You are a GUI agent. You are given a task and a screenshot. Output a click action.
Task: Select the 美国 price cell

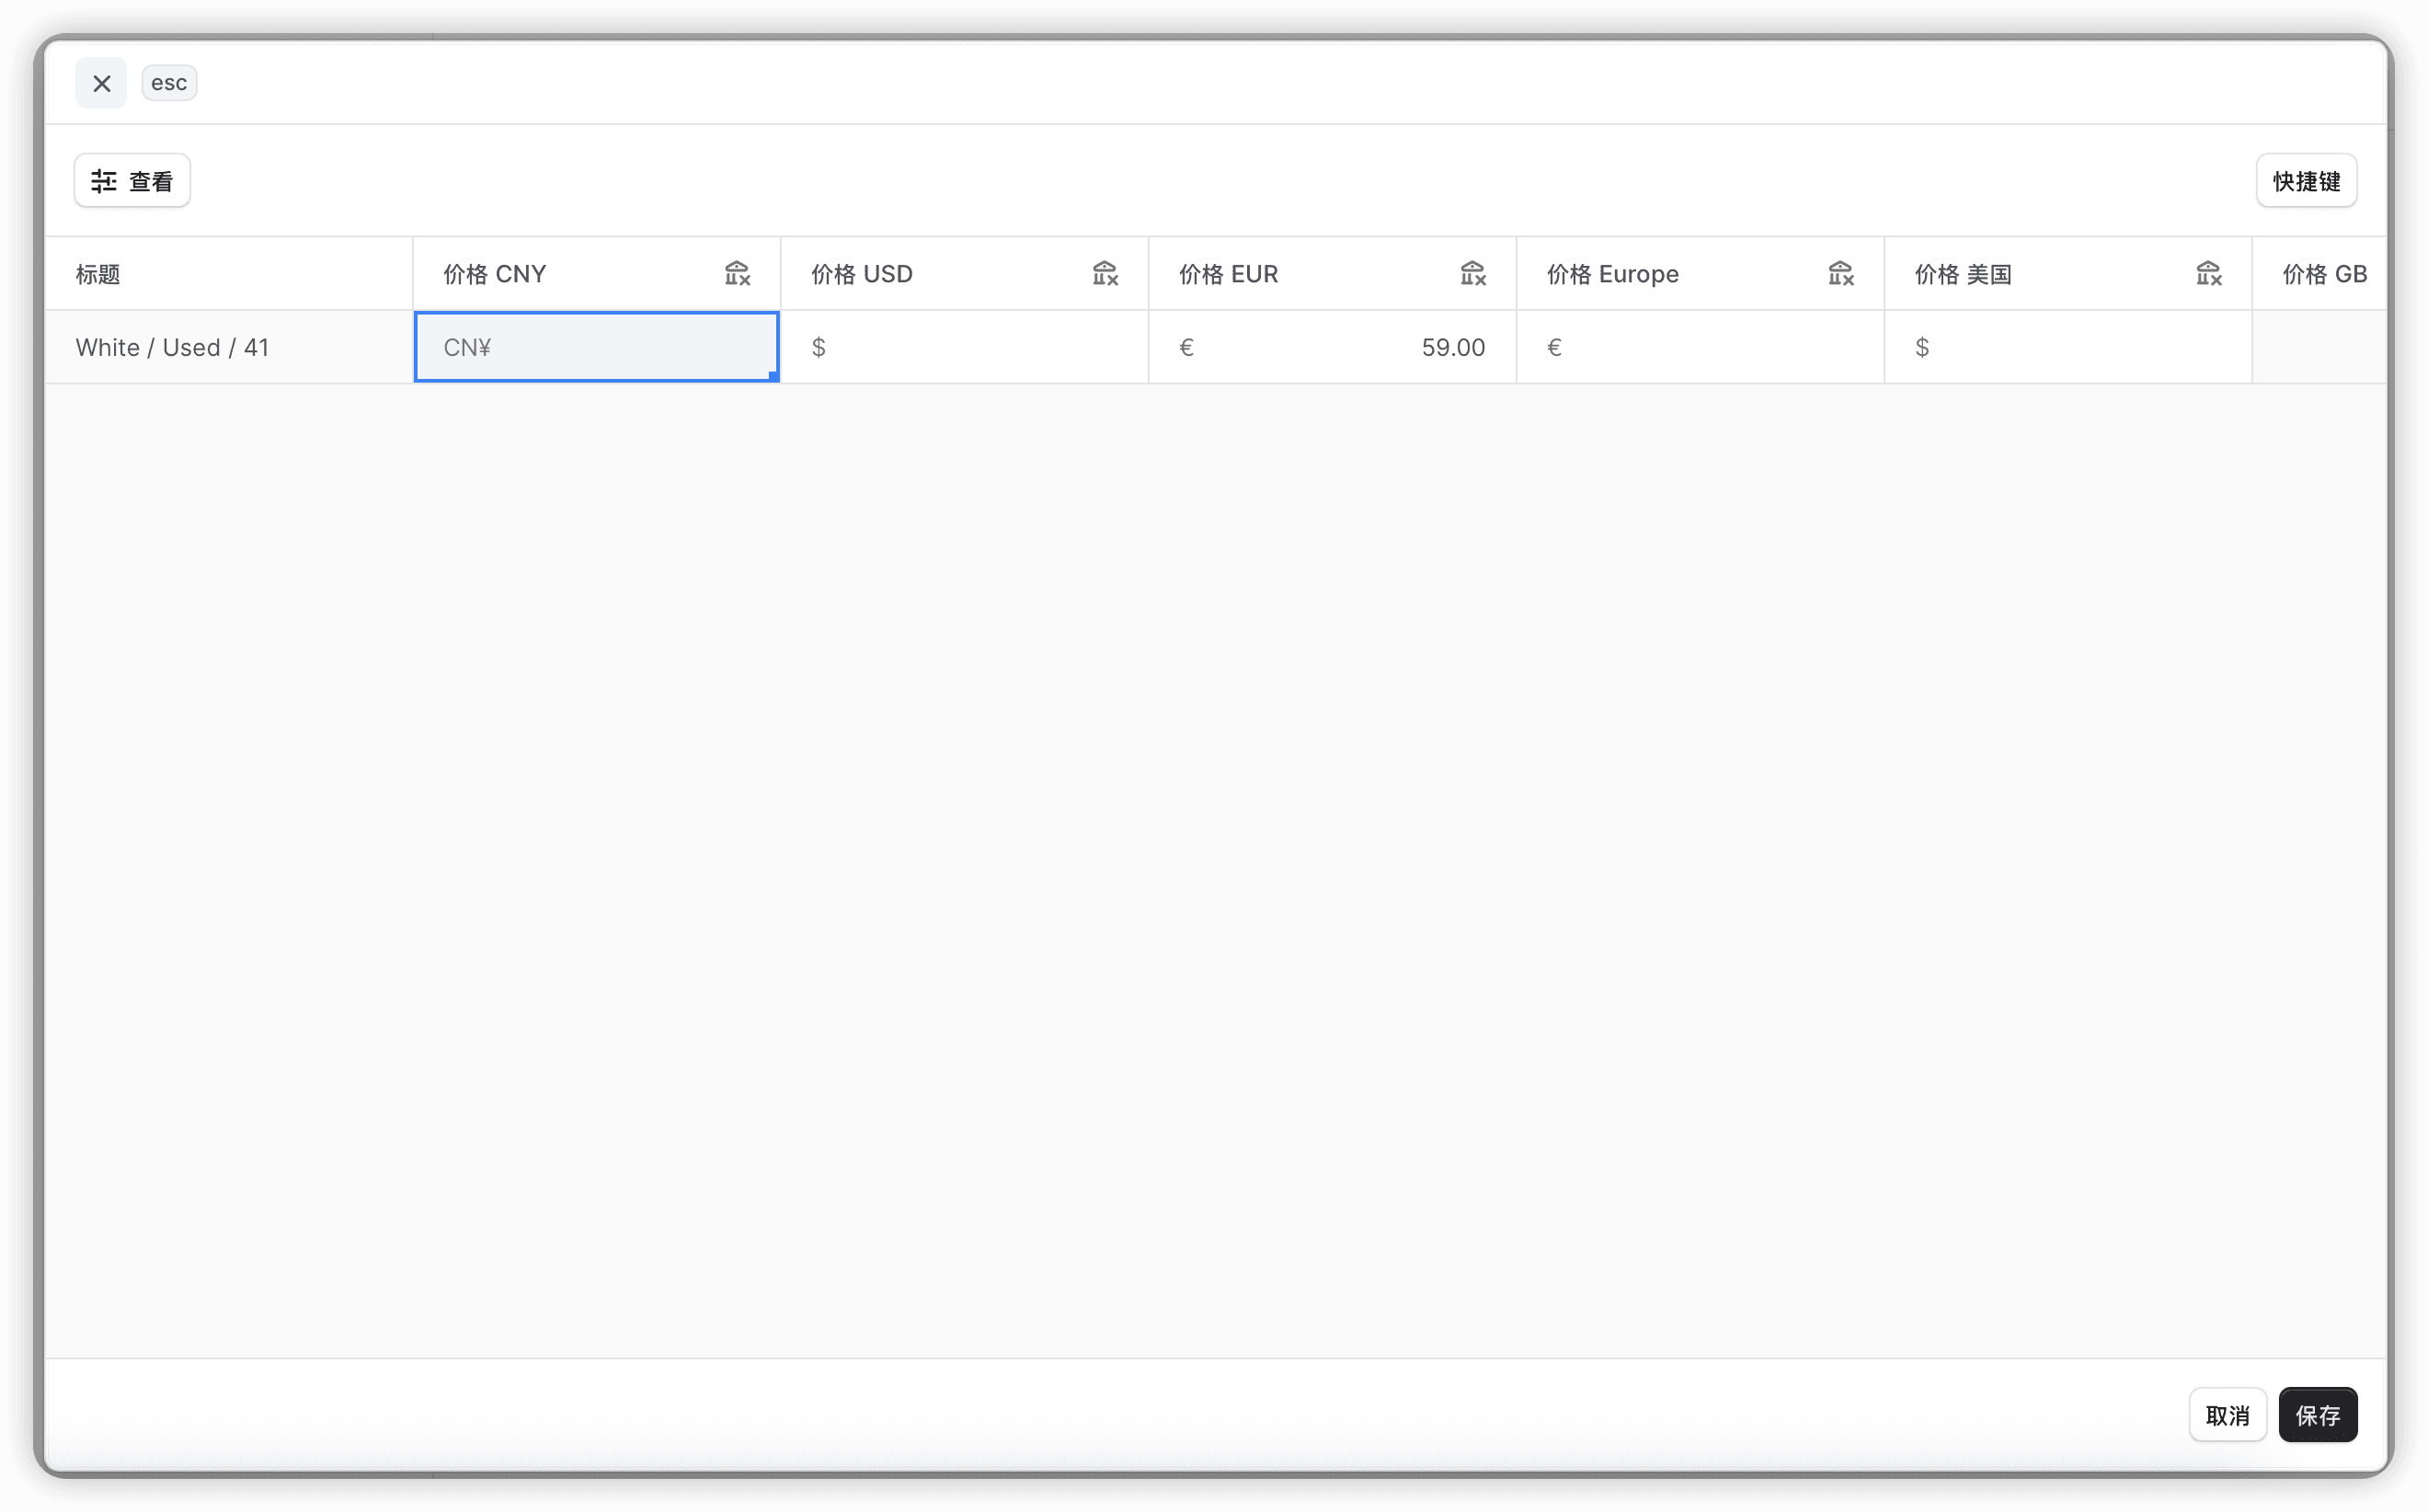point(2068,347)
